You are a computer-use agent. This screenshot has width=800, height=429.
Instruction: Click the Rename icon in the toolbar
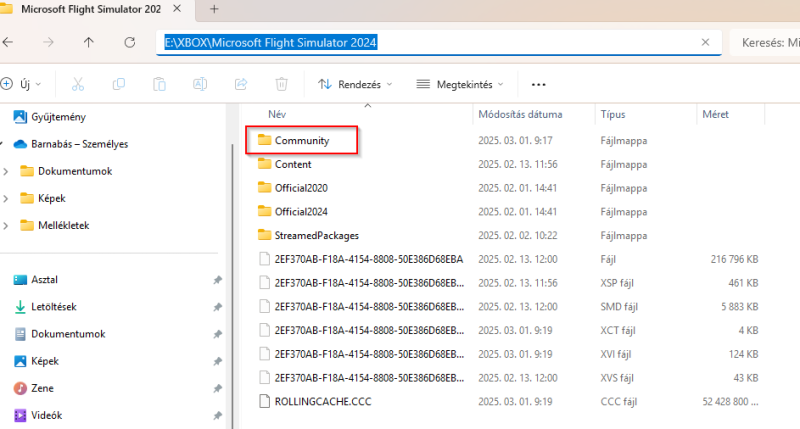click(x=200, y=84)
